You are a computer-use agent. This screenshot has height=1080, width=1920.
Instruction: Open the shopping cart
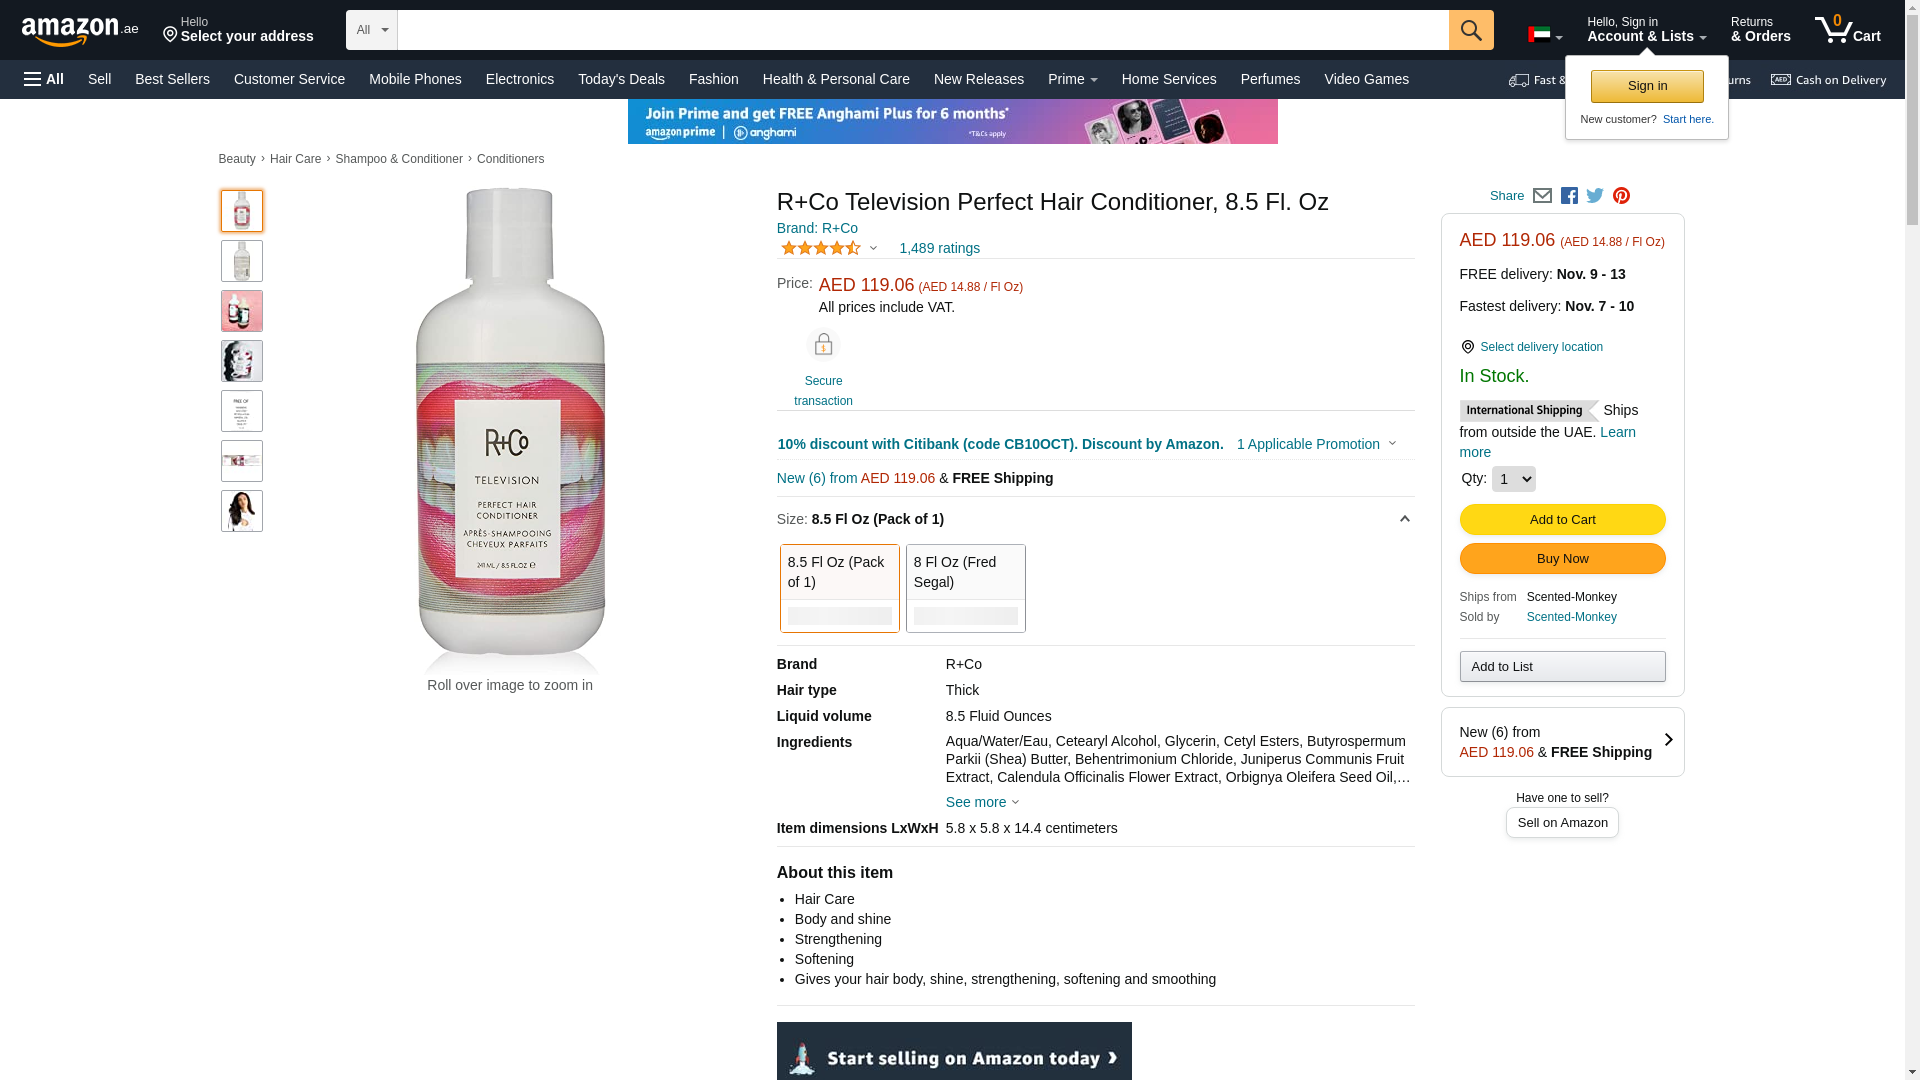pyautogui.click(x=1847, y=30)
